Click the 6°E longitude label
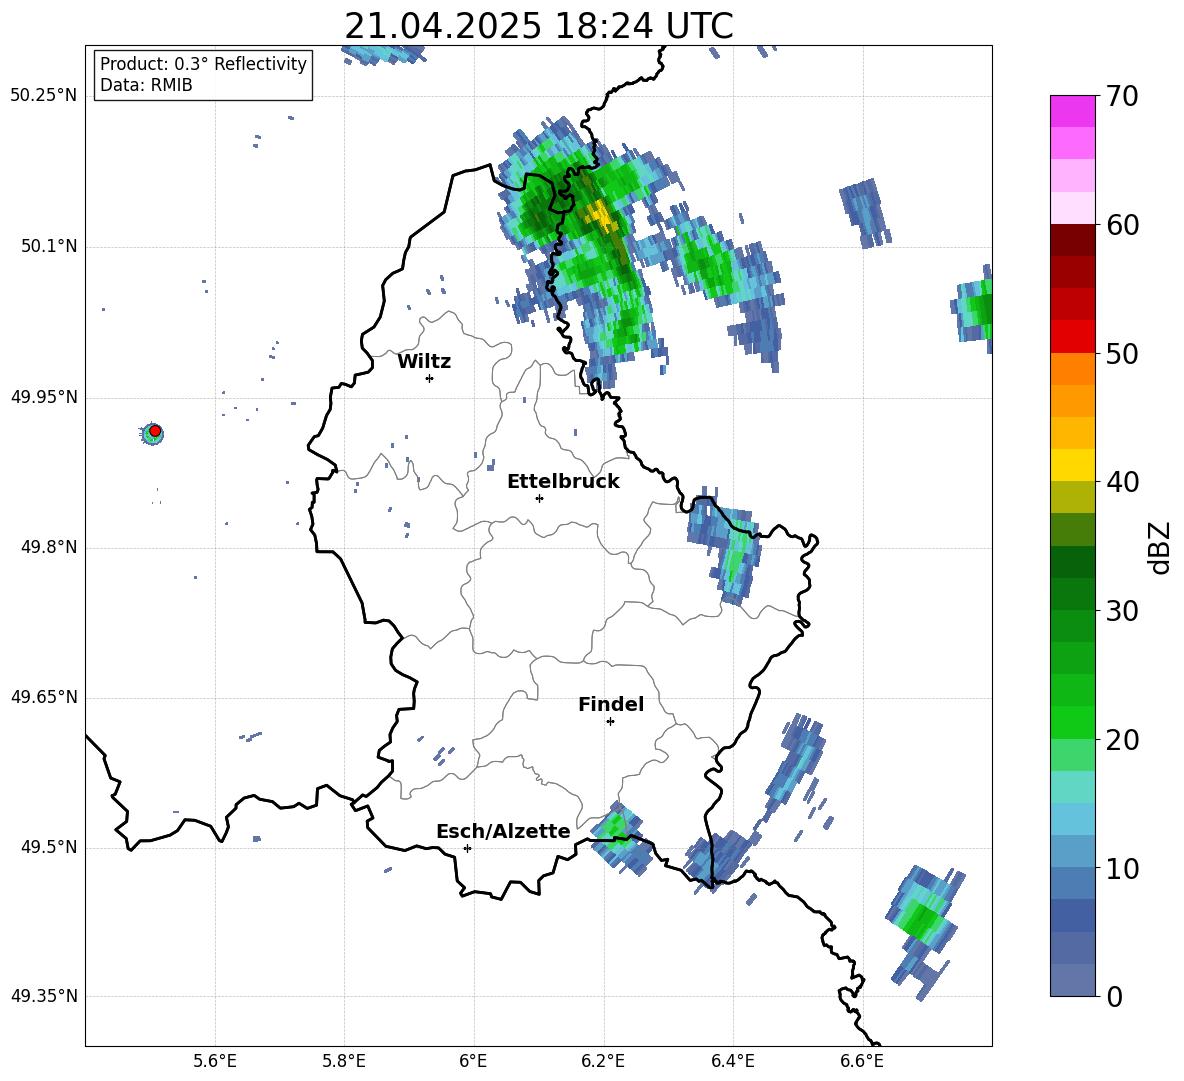The image size is (1184, 1081). click(473, 1062)
